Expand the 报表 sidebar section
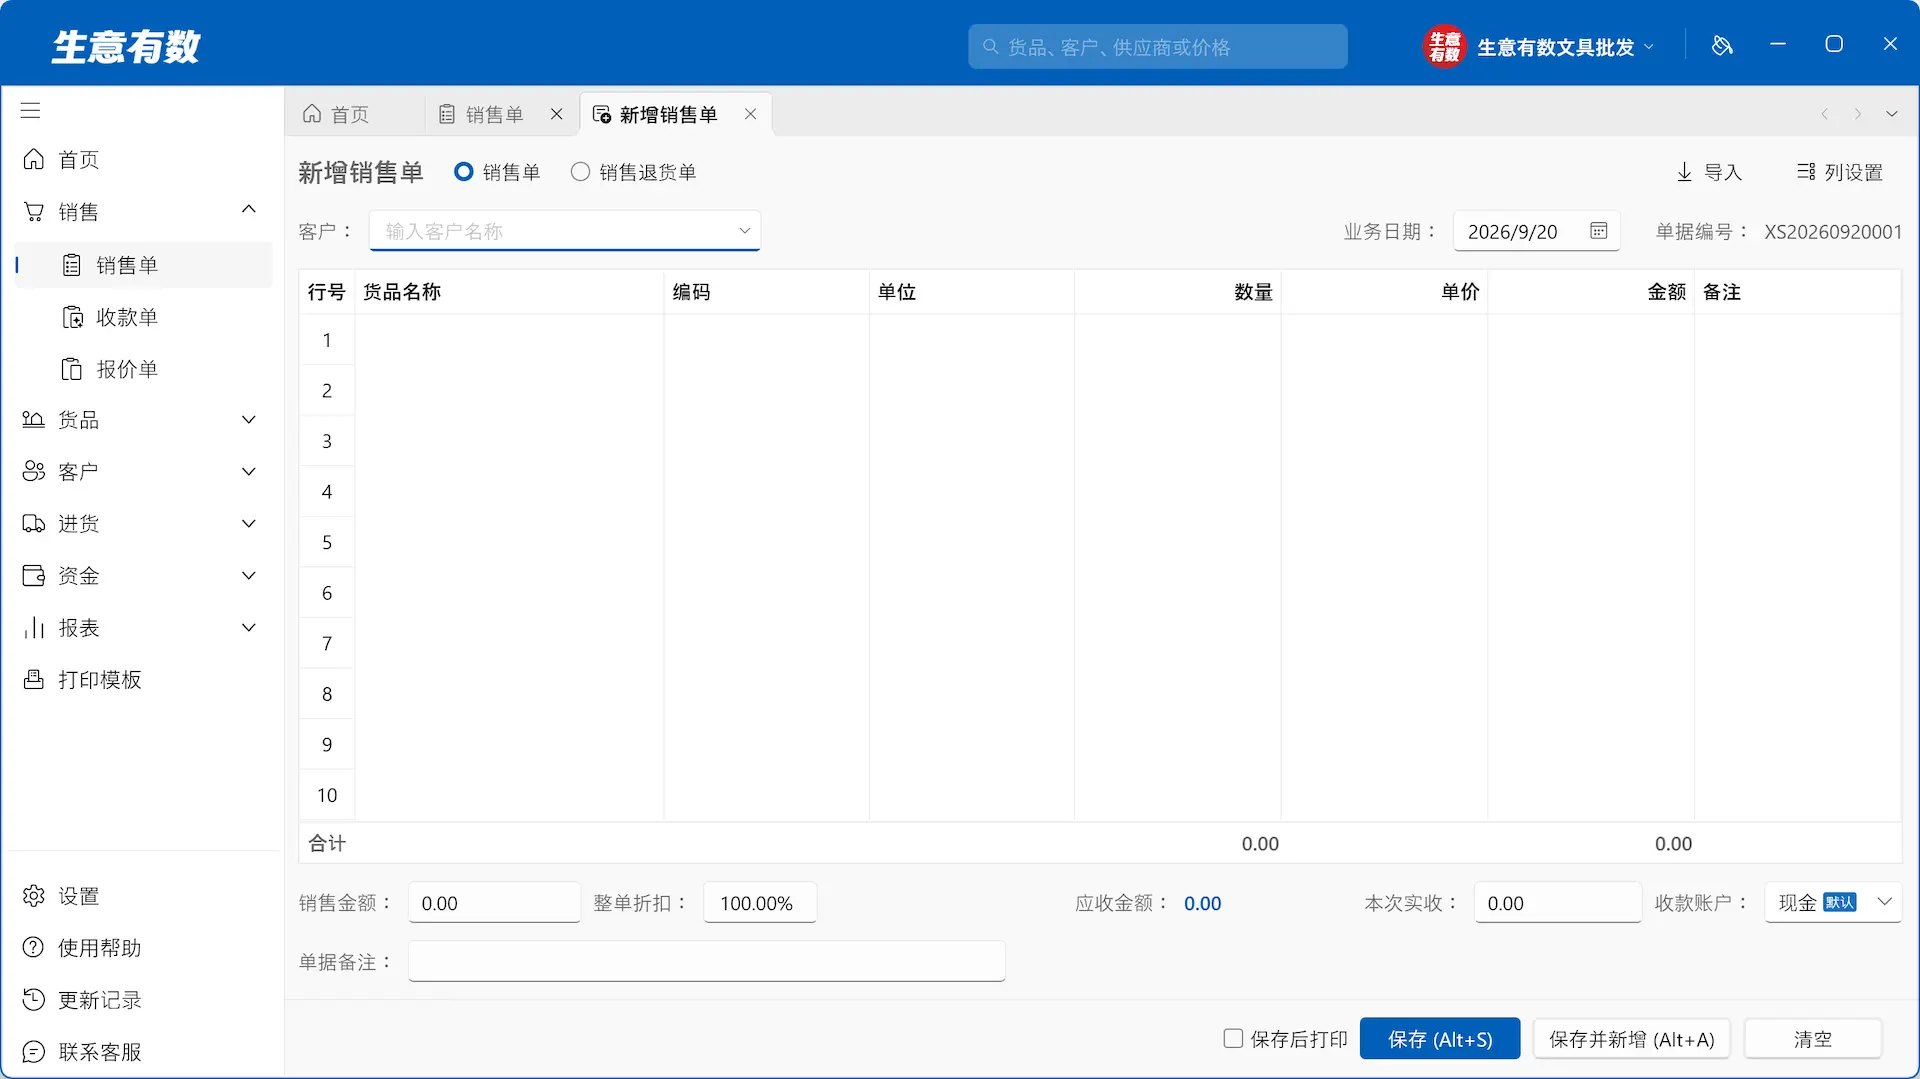This screenshot has width=1920, height=1079. tap(249, 628)
